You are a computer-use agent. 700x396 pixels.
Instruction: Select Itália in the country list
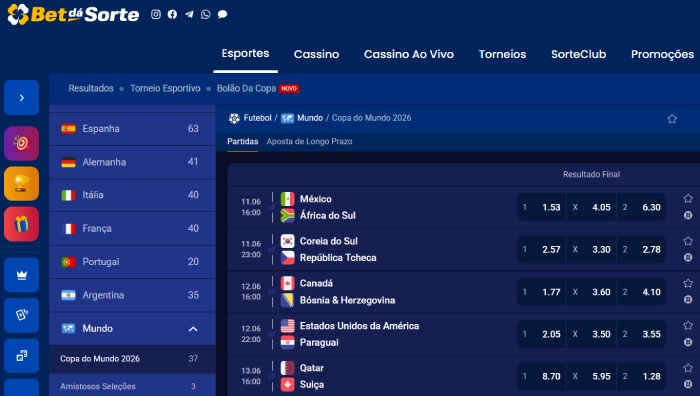pos(132,195)
